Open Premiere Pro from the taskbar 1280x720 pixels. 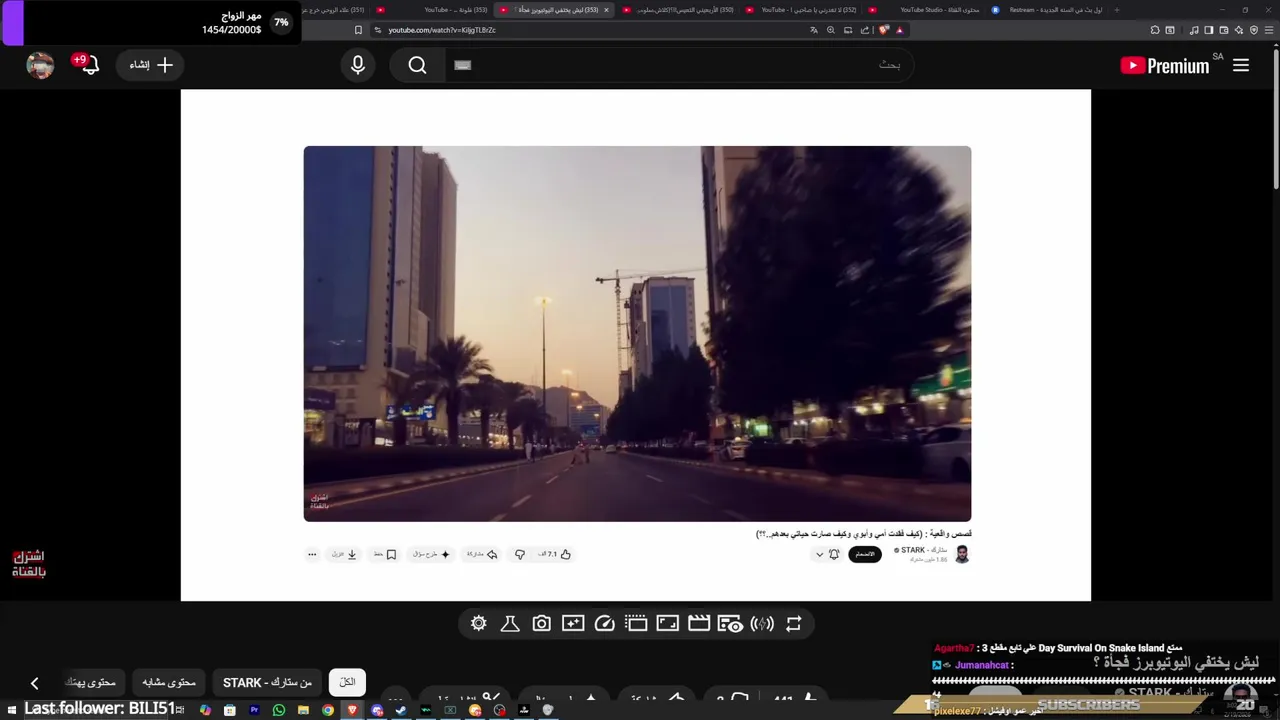tap(254, 710)
